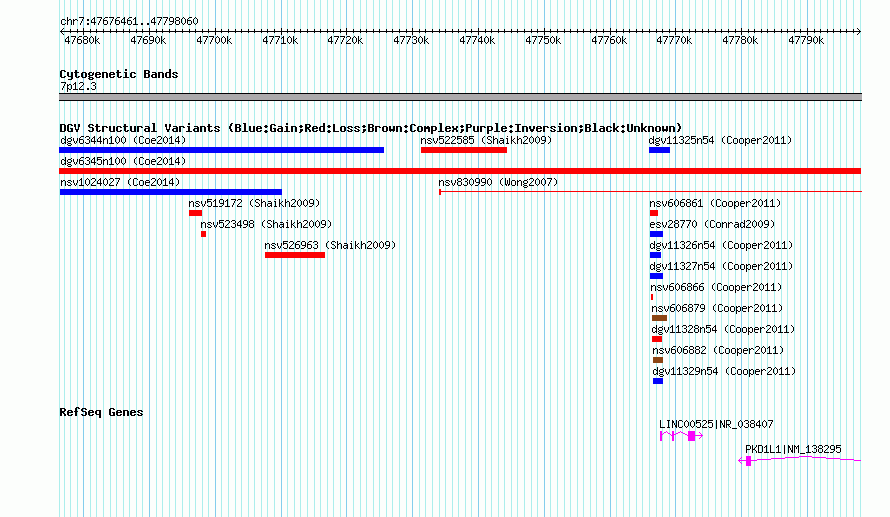890x517 pixels.
Task: Click the dgv11325n54 (Cooper2011) label
Action: click(x=720, y=140)
